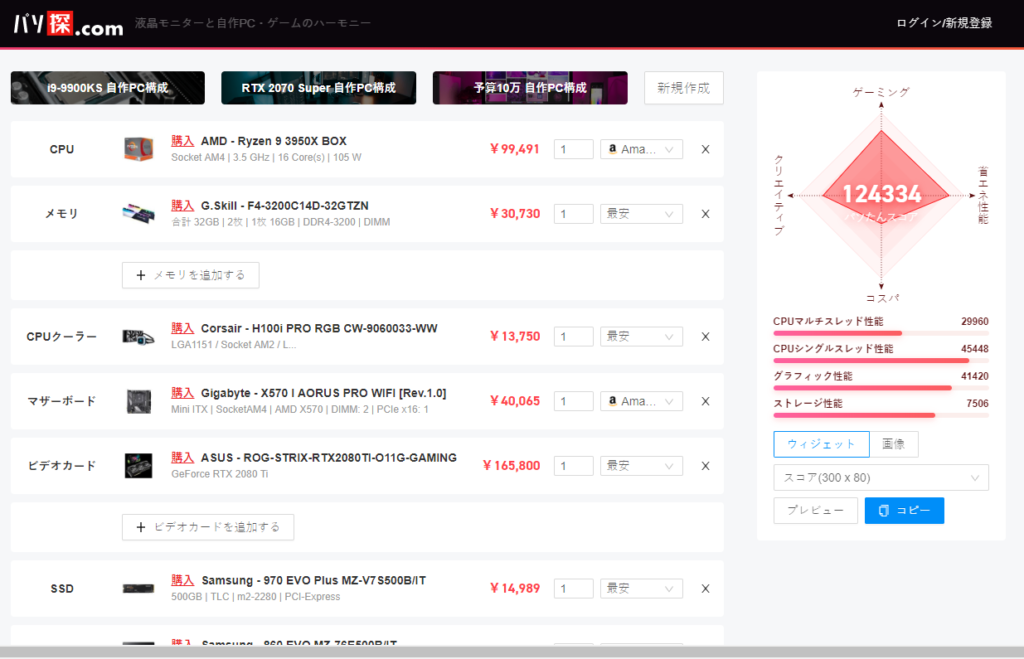The image size is (1024, 659).
Task: Click Corsair - H100i PRO RGB title
Action: coord(319,329)
